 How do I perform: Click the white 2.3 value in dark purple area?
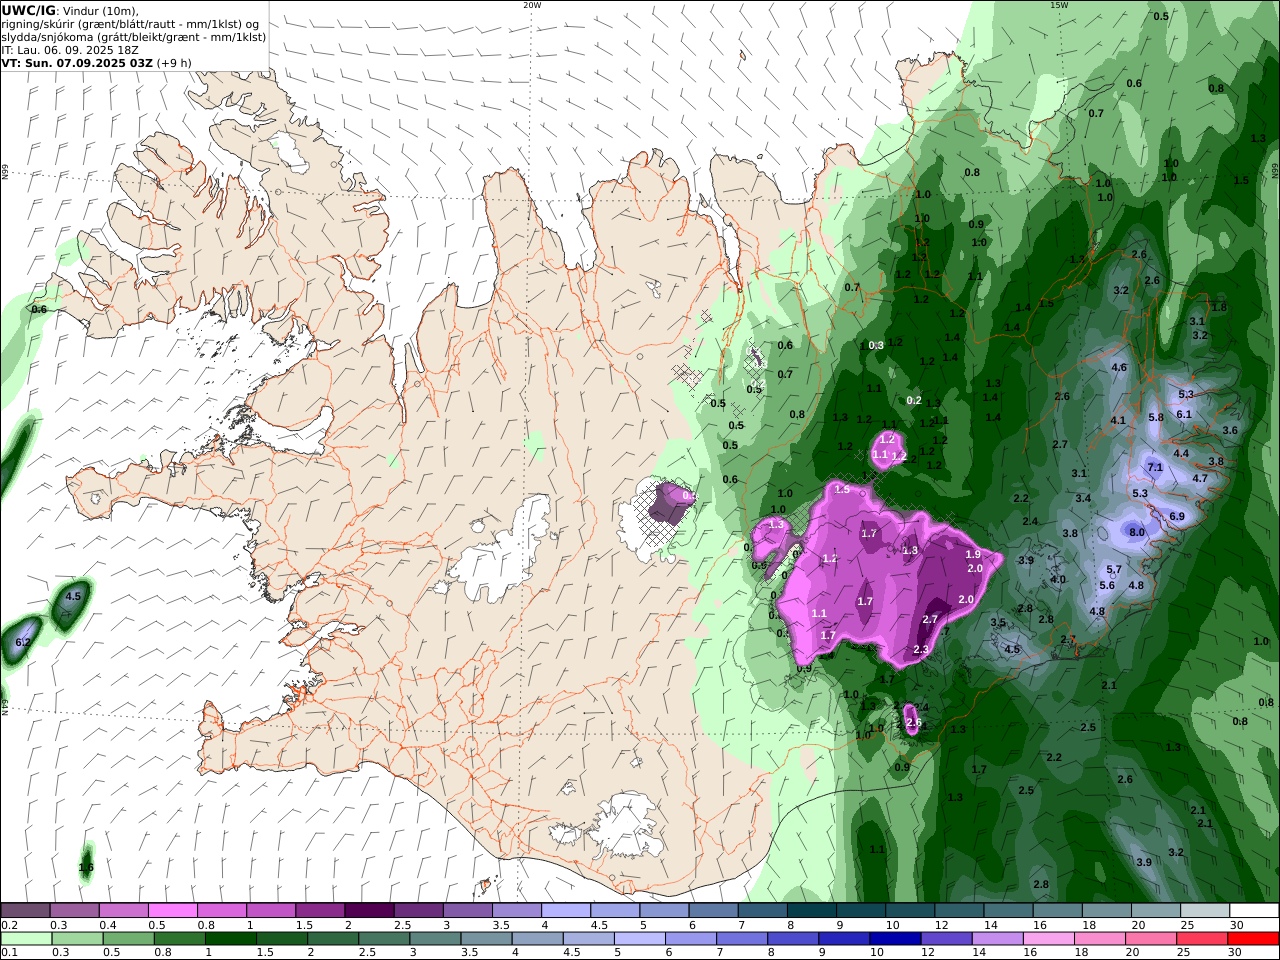point(921,649)
